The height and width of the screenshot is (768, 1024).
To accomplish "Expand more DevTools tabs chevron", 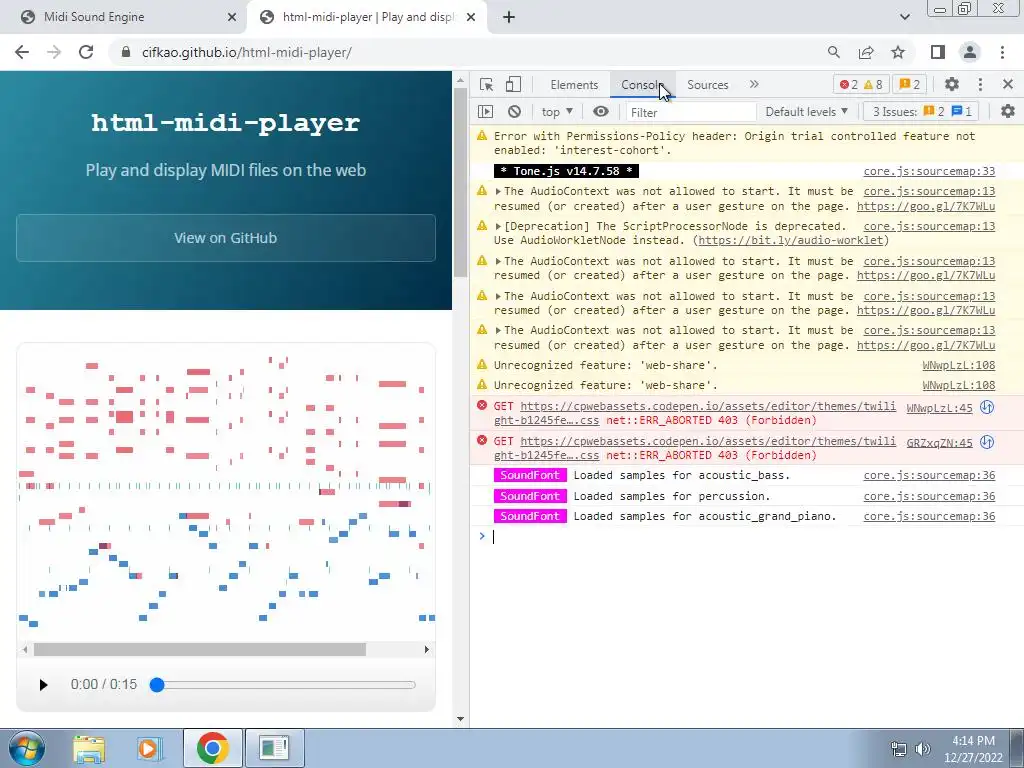I will coord(754,84).
